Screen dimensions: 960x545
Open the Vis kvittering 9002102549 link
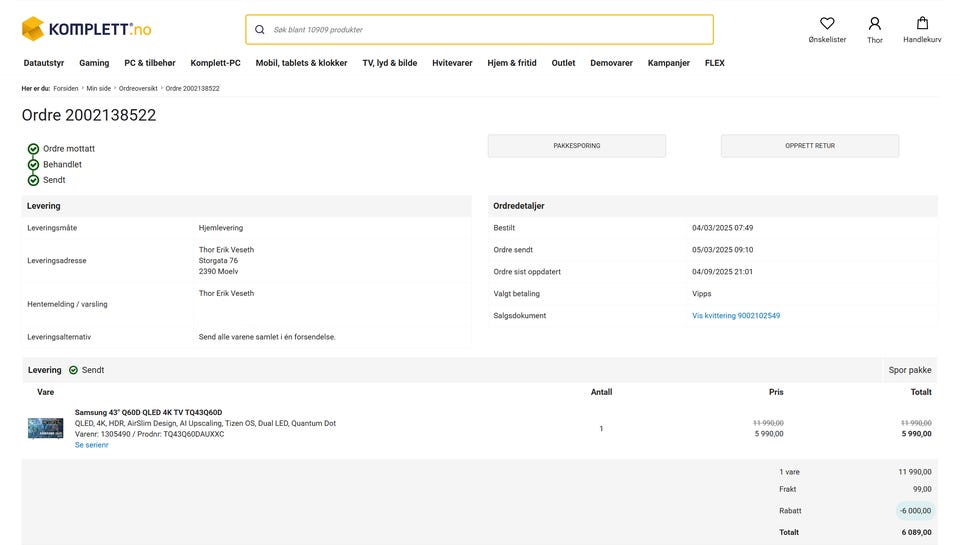tap(736, 316)
